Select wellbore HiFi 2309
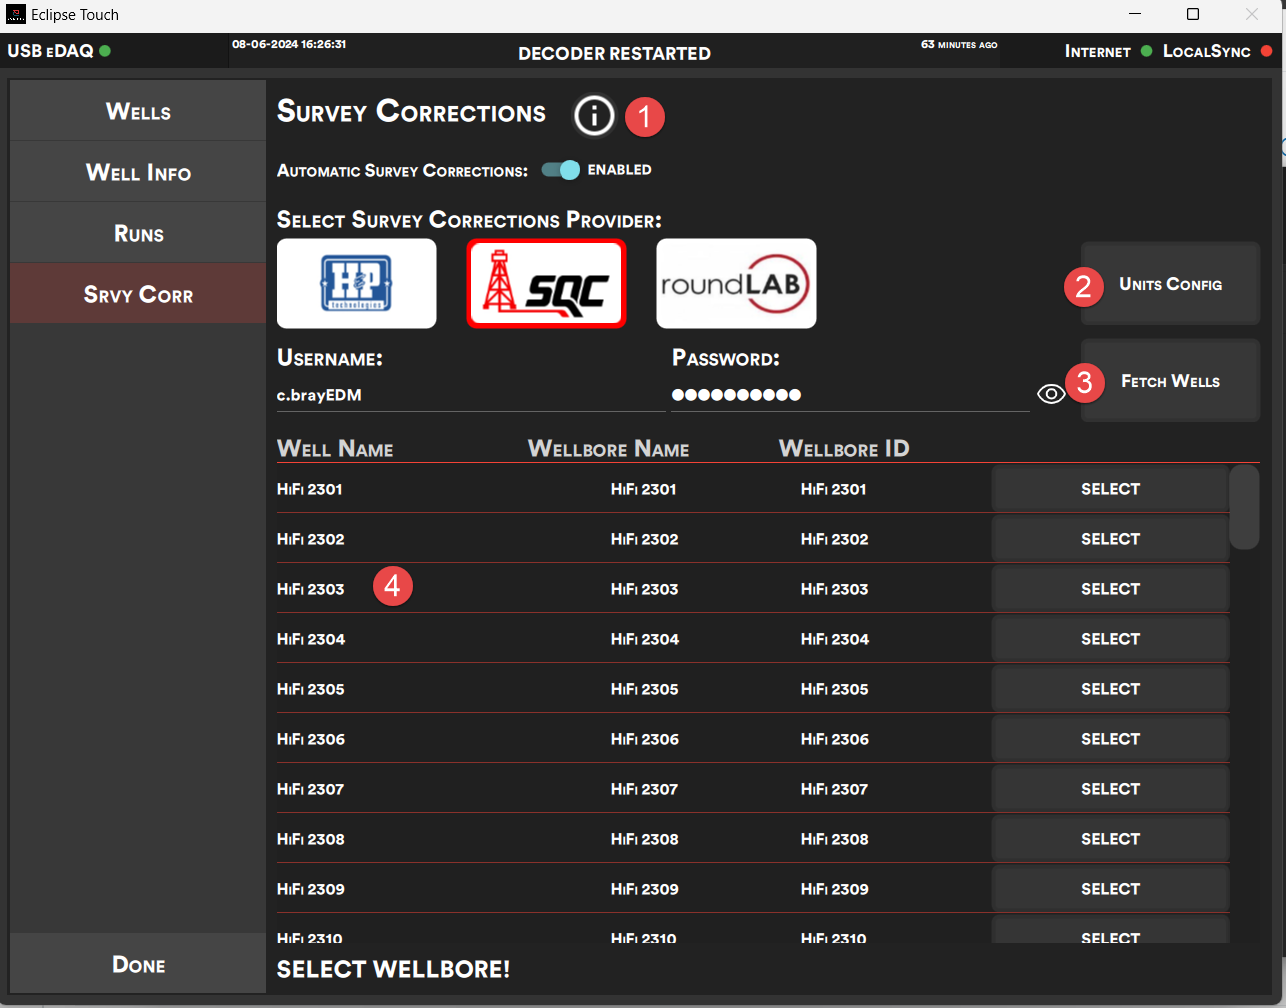 pos(1110,889)
